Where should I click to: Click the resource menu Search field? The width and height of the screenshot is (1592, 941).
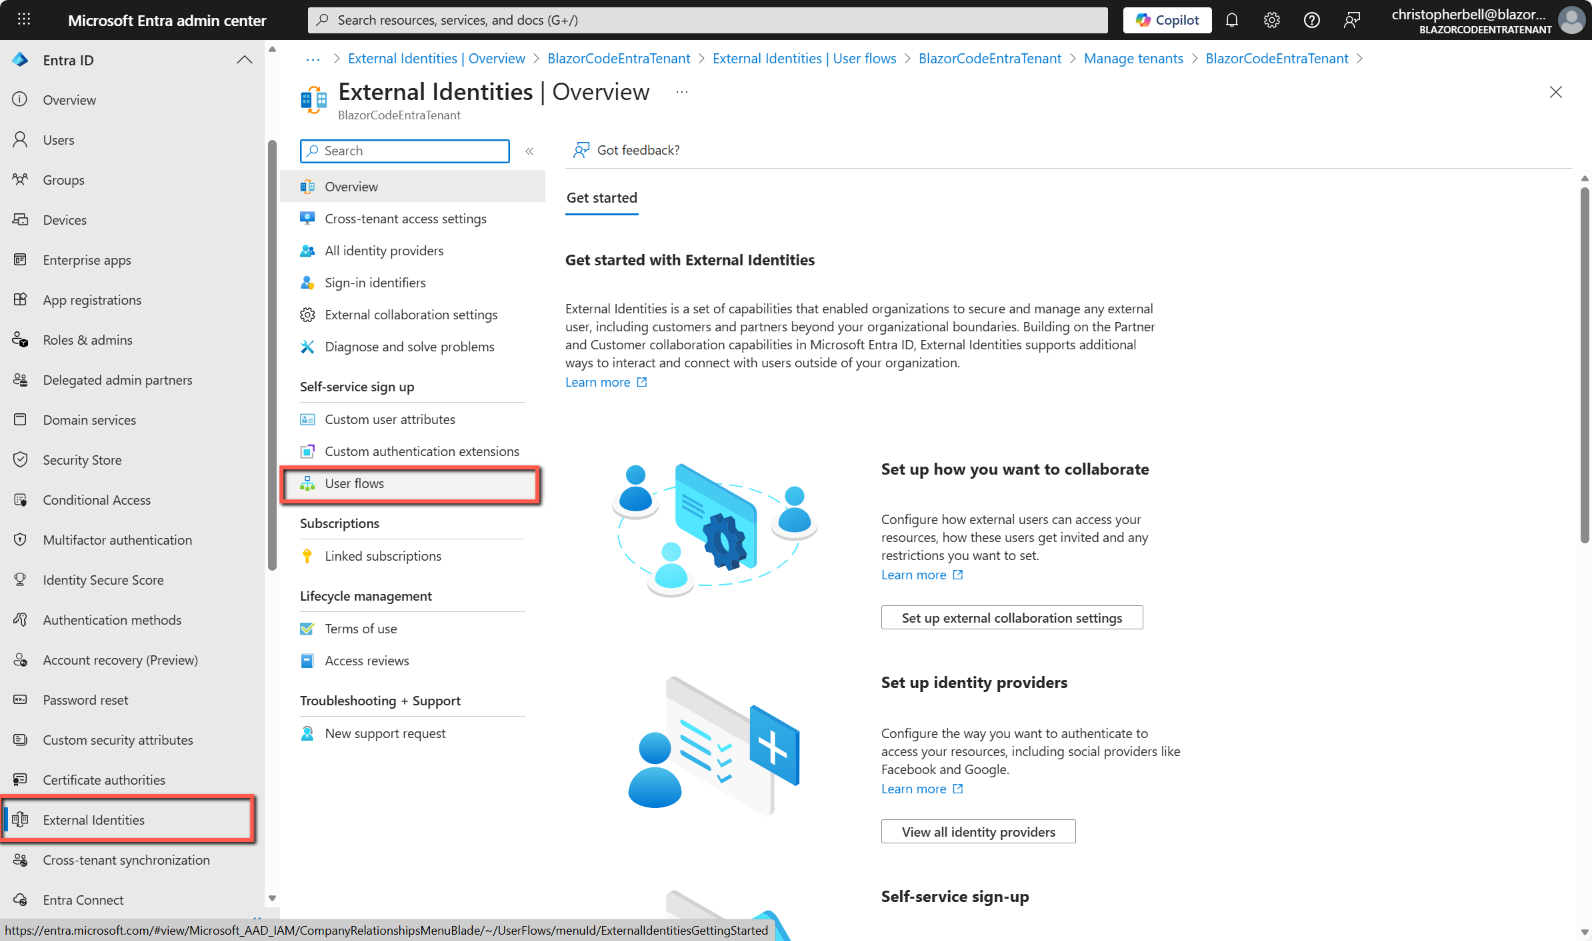click(405, 151)
